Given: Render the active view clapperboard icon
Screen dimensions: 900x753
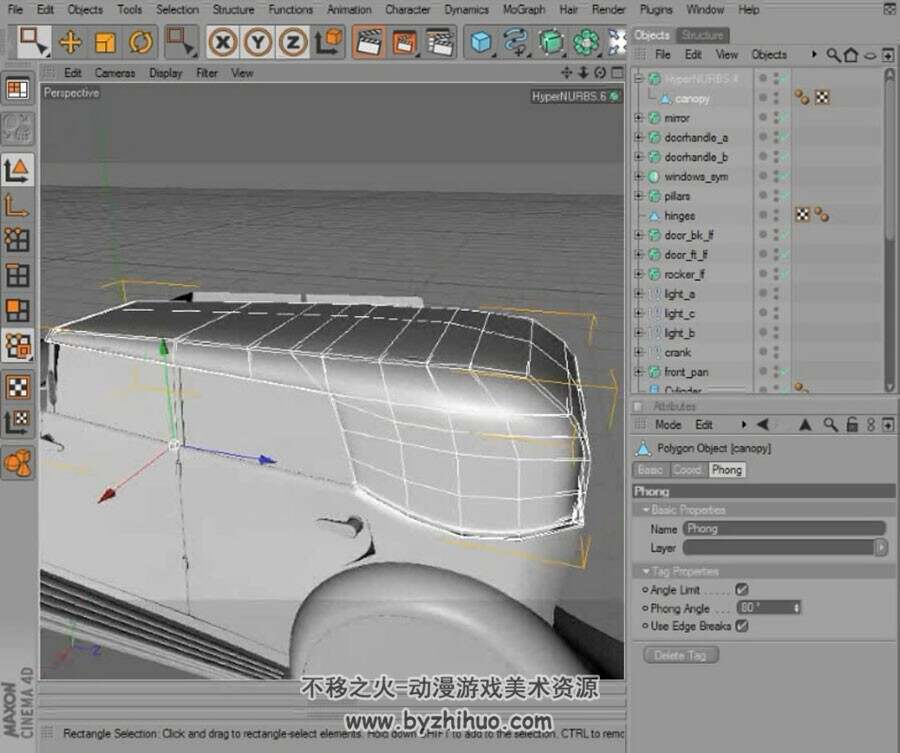Looking at the screenshot, I should [x=369, y=42].
